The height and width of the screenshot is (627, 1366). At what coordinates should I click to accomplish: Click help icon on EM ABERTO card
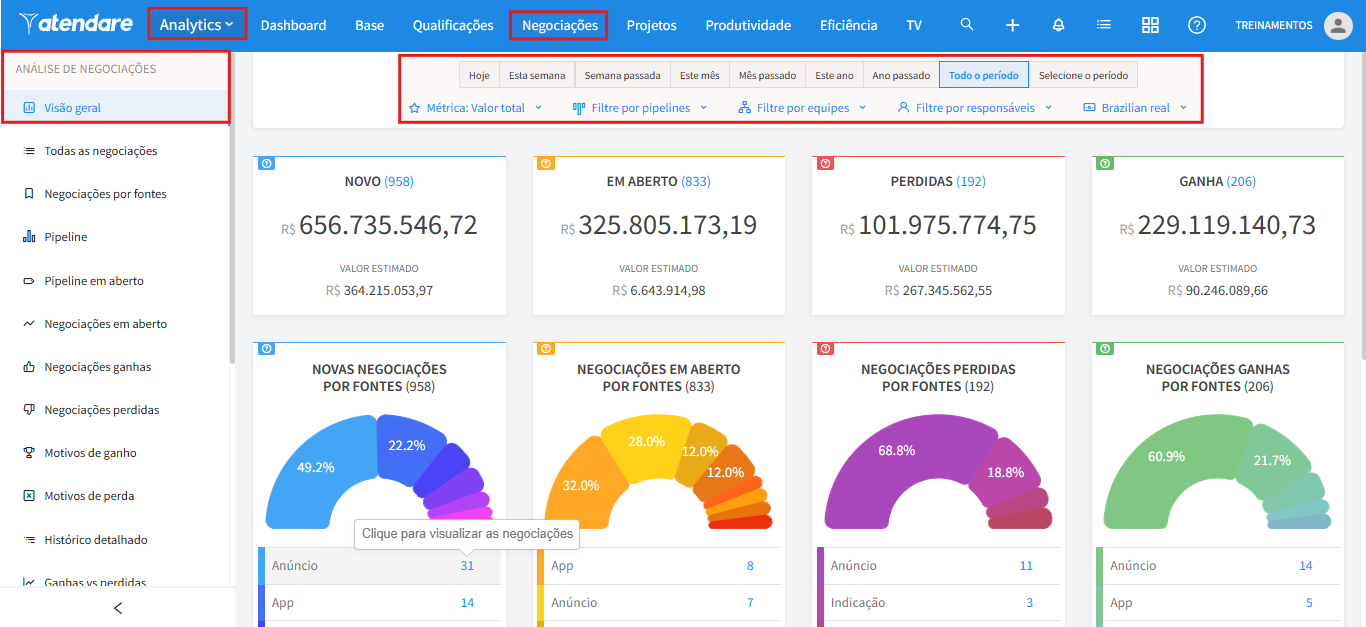[546, 163]
